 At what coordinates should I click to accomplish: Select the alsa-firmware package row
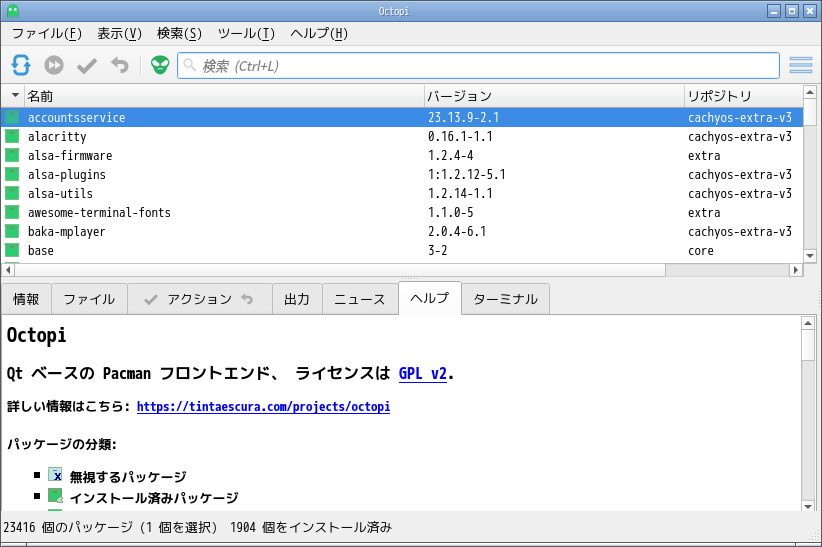coord(402,155)
